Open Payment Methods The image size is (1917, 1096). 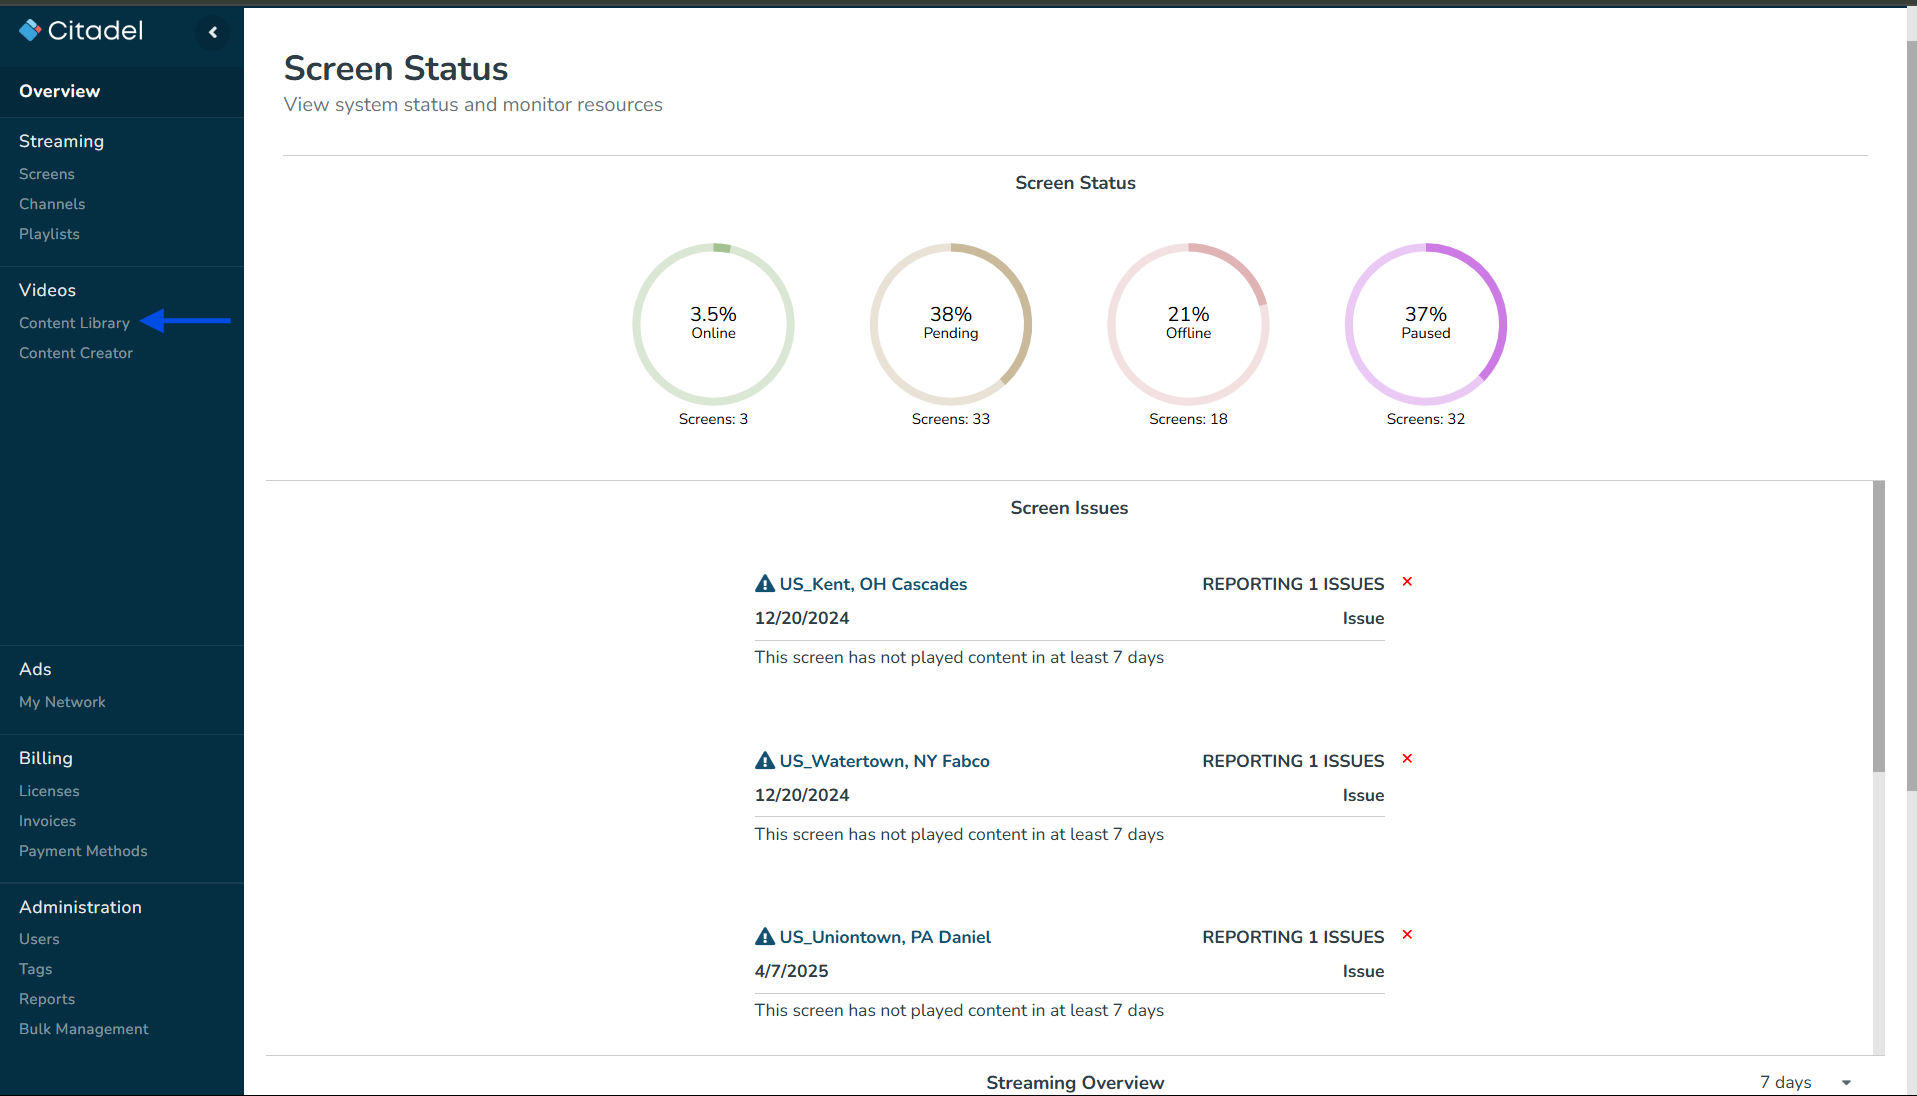pos(83,851)
